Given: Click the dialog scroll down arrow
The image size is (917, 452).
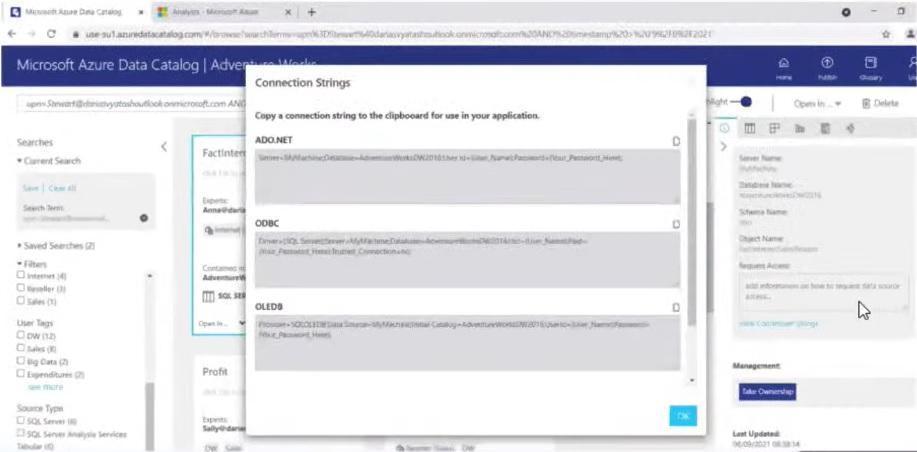Looking at the screenshot, I should 692,381.
